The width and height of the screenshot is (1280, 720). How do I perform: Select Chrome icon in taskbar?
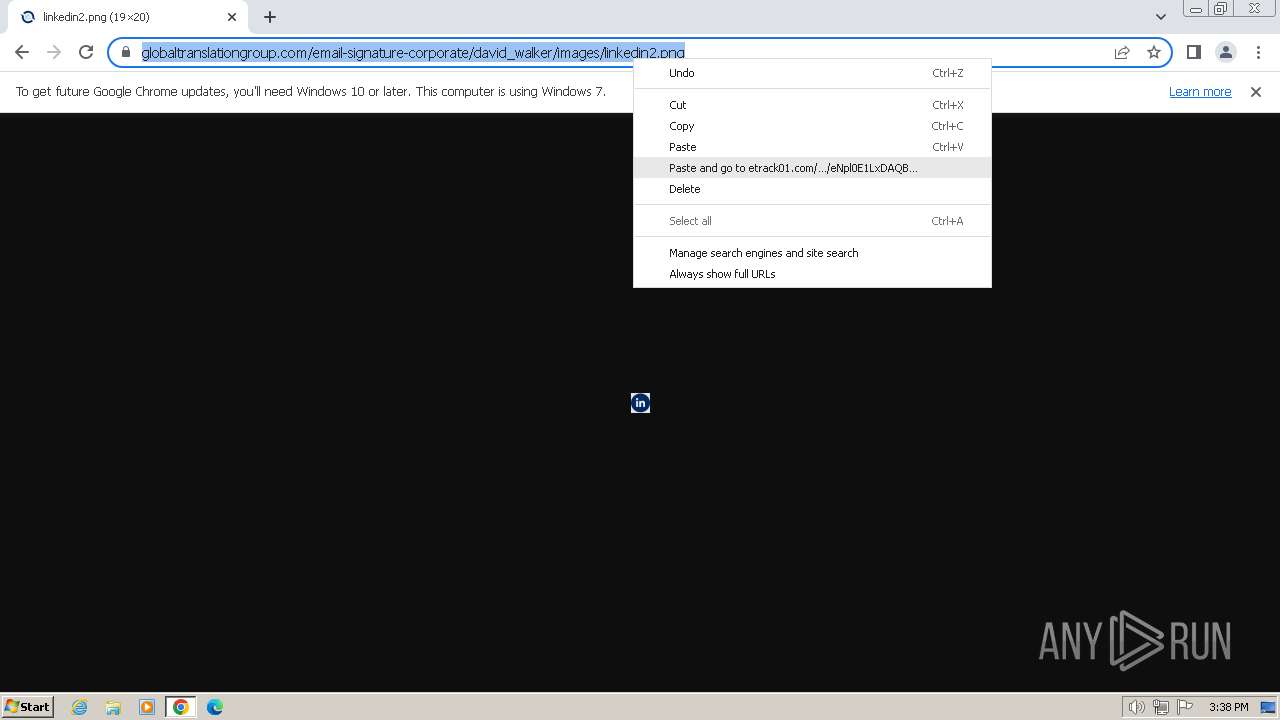(181, 707)
